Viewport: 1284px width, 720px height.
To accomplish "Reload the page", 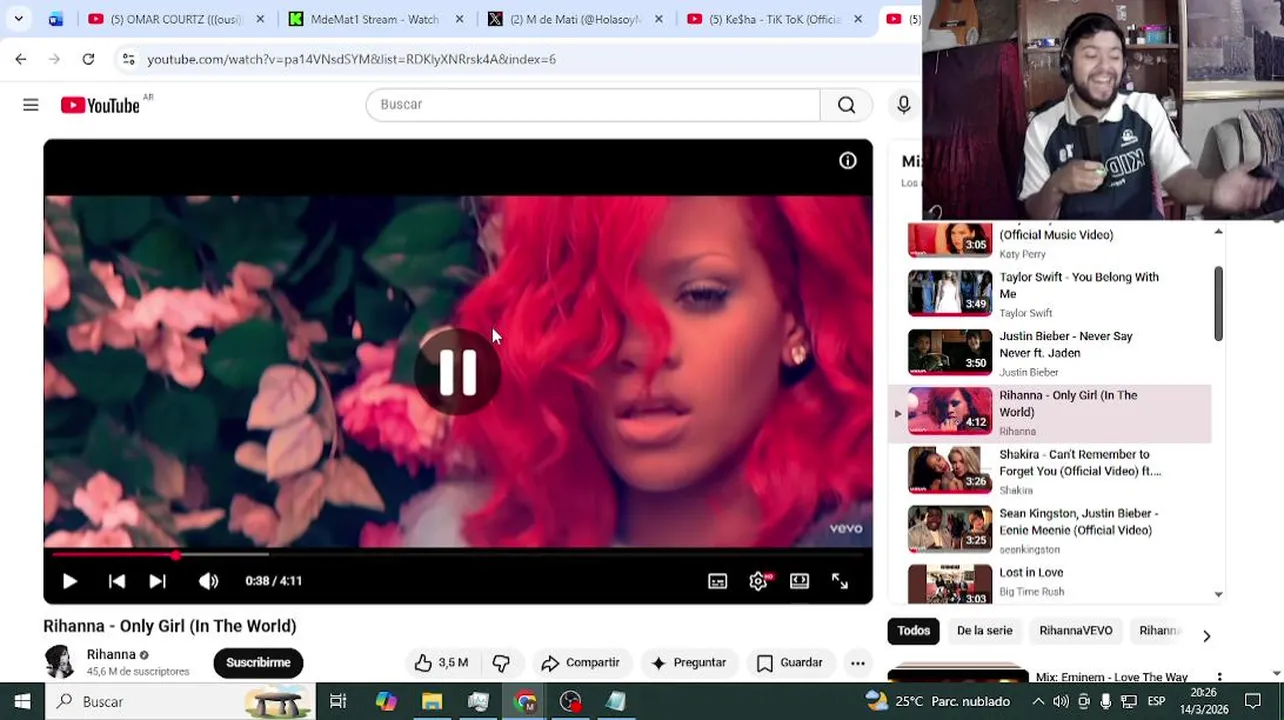I will (x=88, y=59).
